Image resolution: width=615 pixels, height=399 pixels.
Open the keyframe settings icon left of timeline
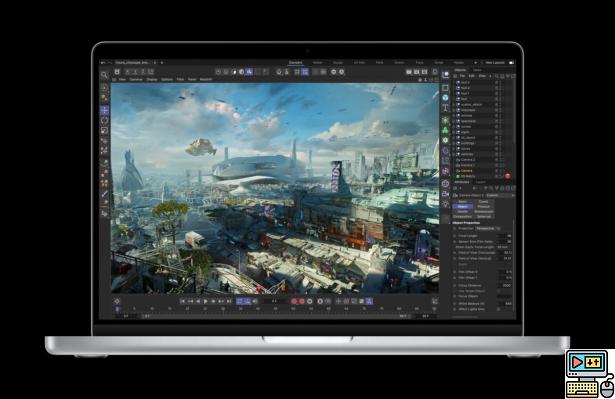pos(116,301)
